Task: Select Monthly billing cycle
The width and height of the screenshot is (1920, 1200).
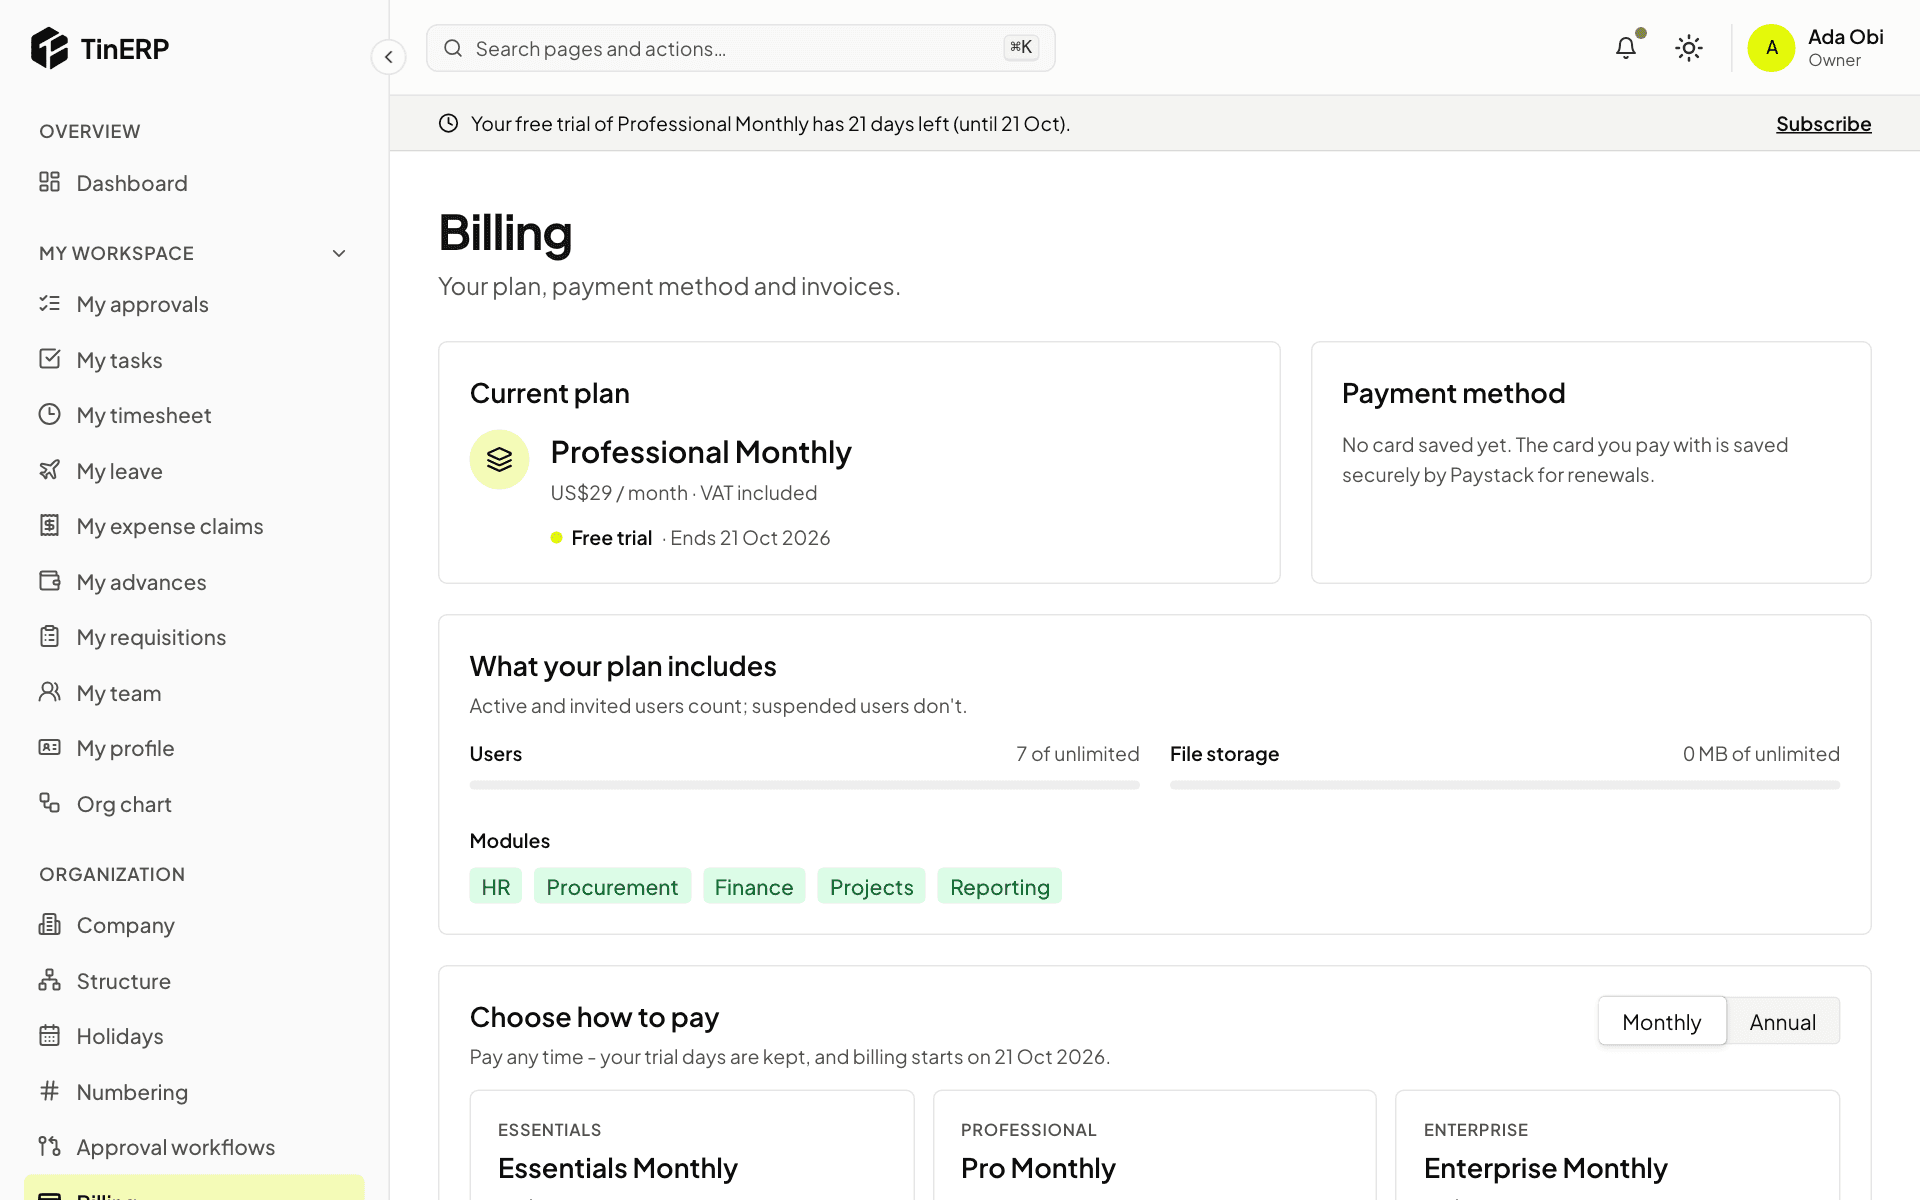Action: pyautogui.click(x=1662, y=1021)
